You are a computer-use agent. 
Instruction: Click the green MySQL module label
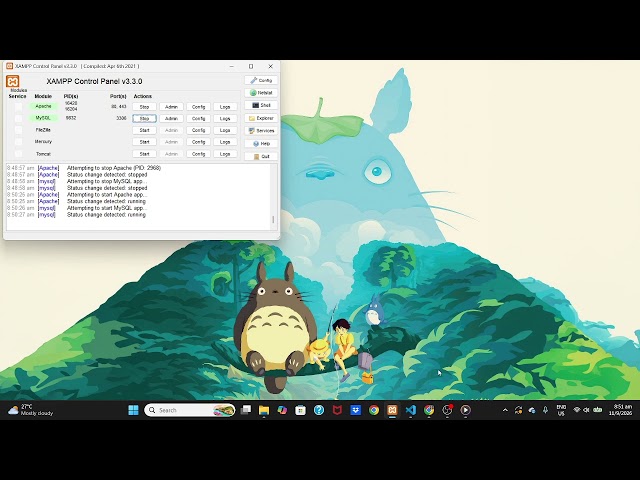pos(43,118)
